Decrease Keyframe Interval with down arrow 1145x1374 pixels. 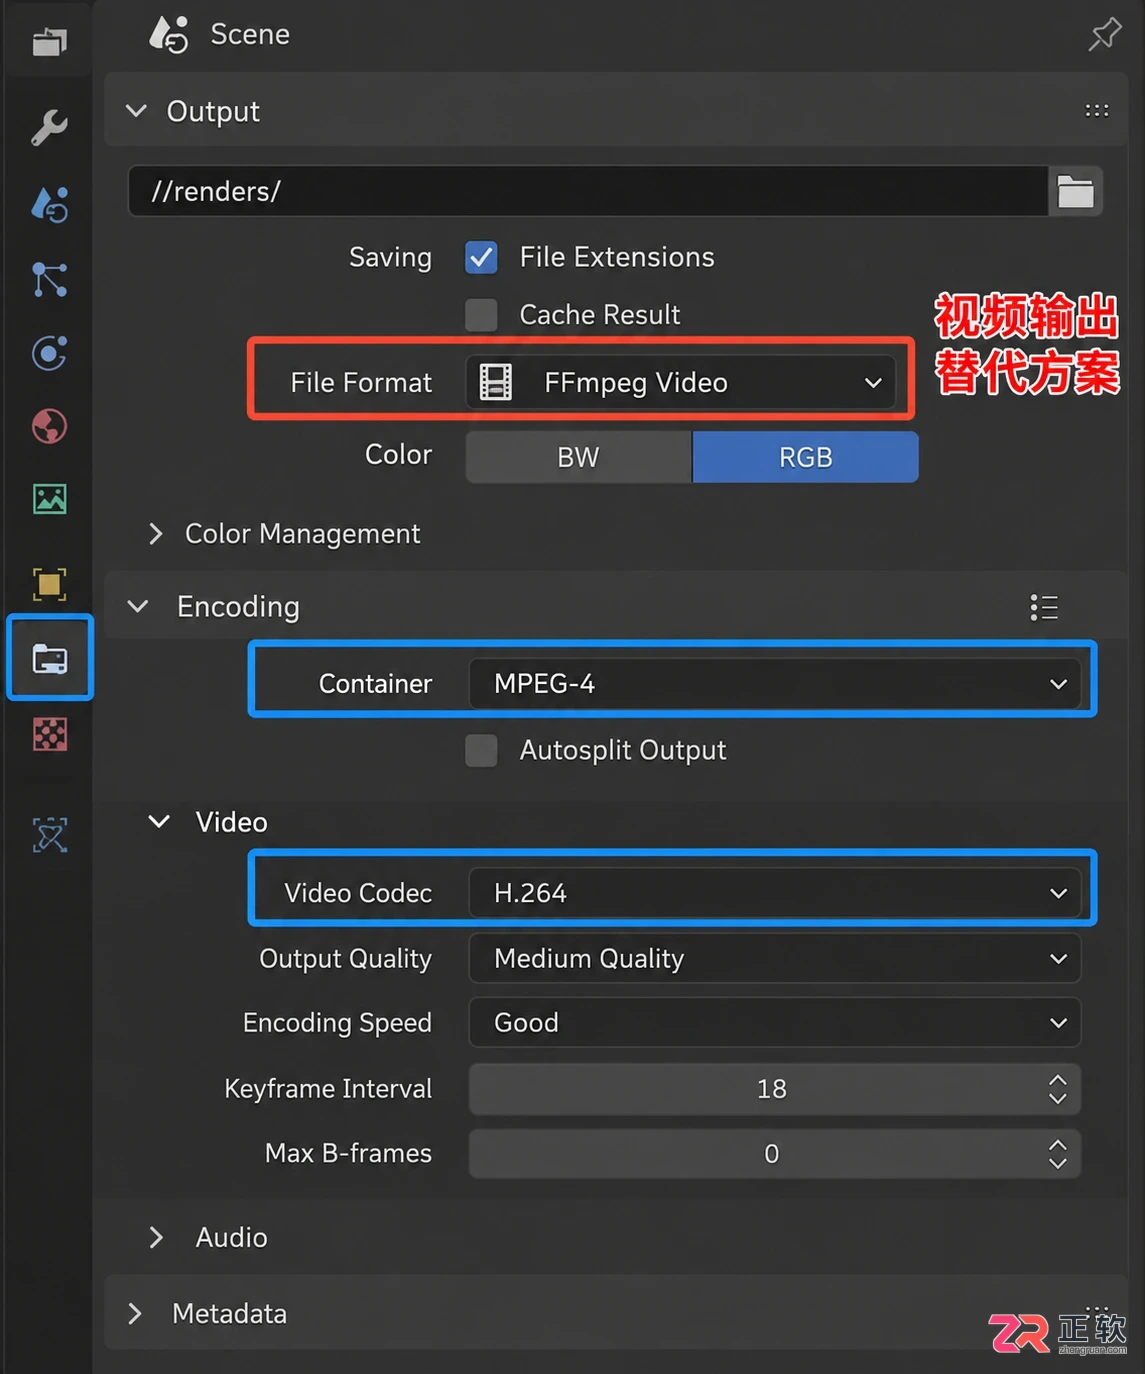pos(1058,1098)
